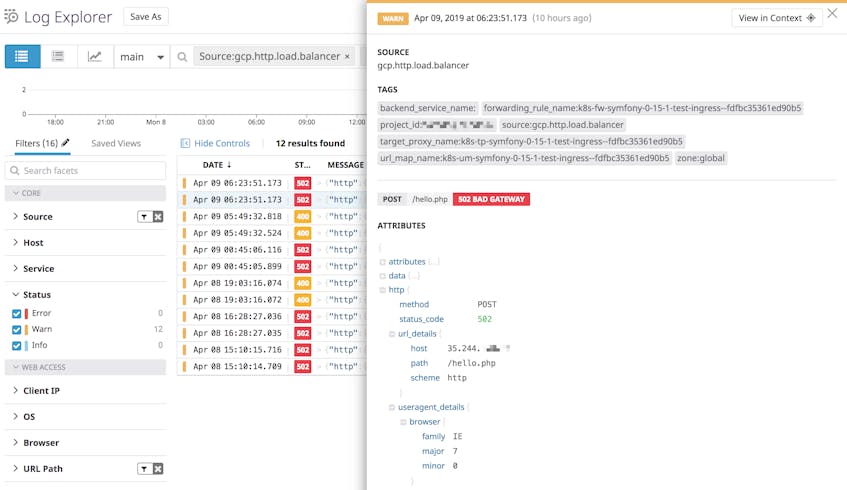847x490 pixels.
Task: Select the Apr 08 15:10:14.709 log row
Action: click(272, 366)
